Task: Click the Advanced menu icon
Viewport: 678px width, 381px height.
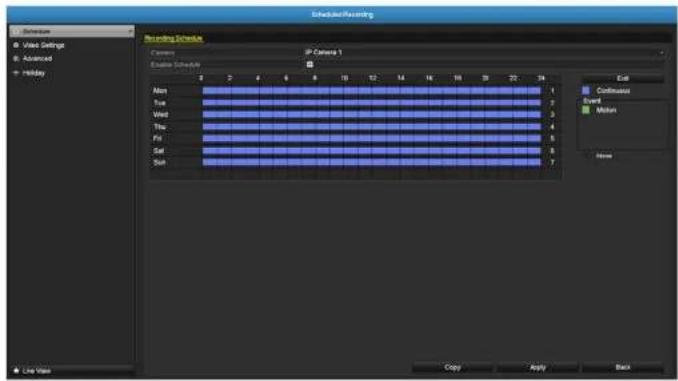Action: coord(16,58)
